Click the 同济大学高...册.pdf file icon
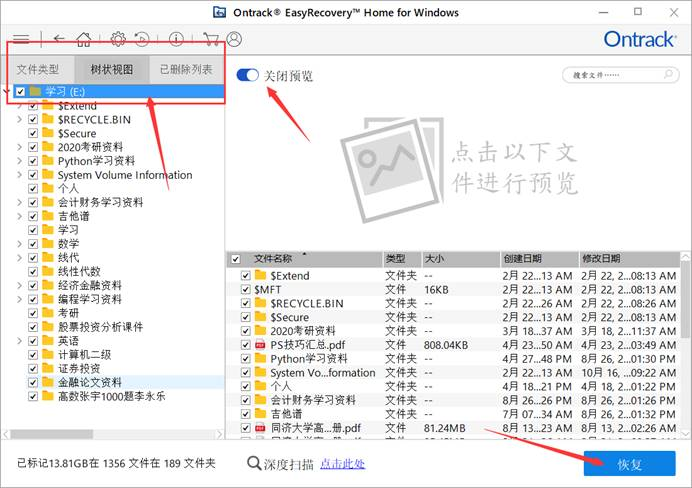Viewport: 692px width, 488px height. tap(260, 428)
